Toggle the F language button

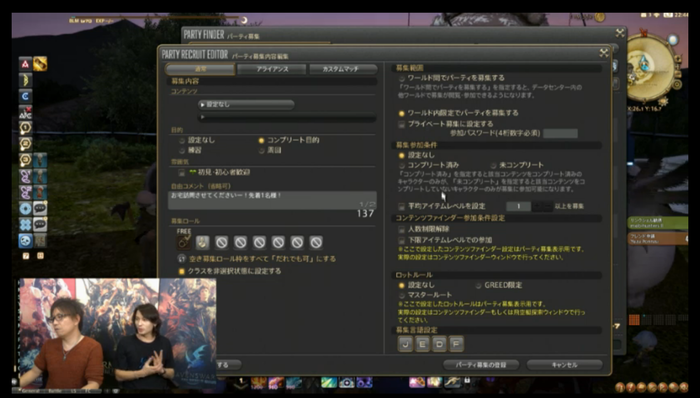coord(456,344)
